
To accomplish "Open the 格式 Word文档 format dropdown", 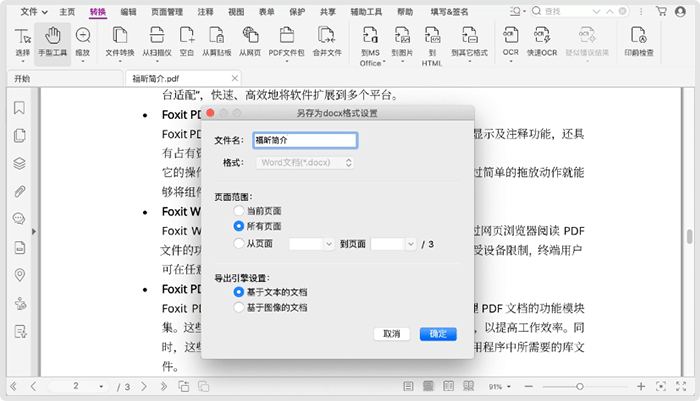I will click(x=305, y=163).
